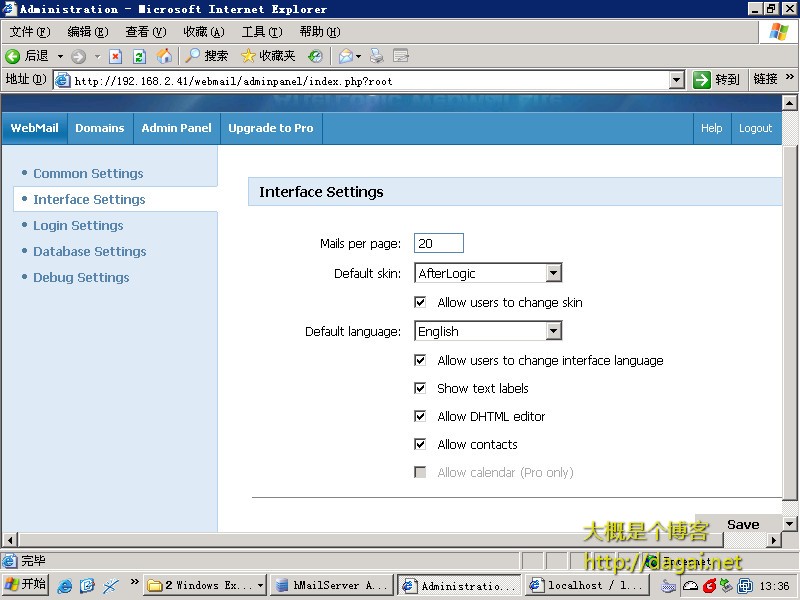The image size is (800, 600).
Task: Click the browser Back arrow icon
Action: point(13,56)
